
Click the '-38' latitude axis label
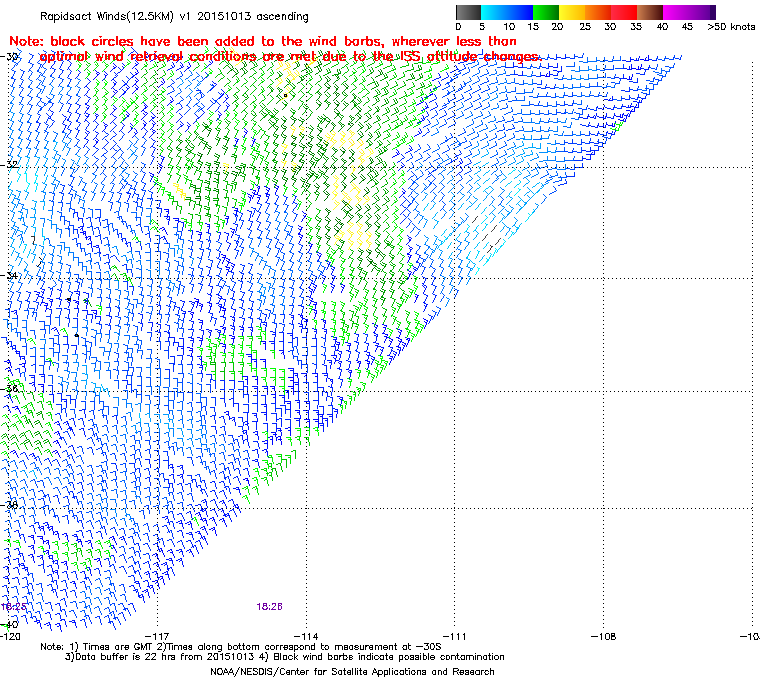point(9,505)
